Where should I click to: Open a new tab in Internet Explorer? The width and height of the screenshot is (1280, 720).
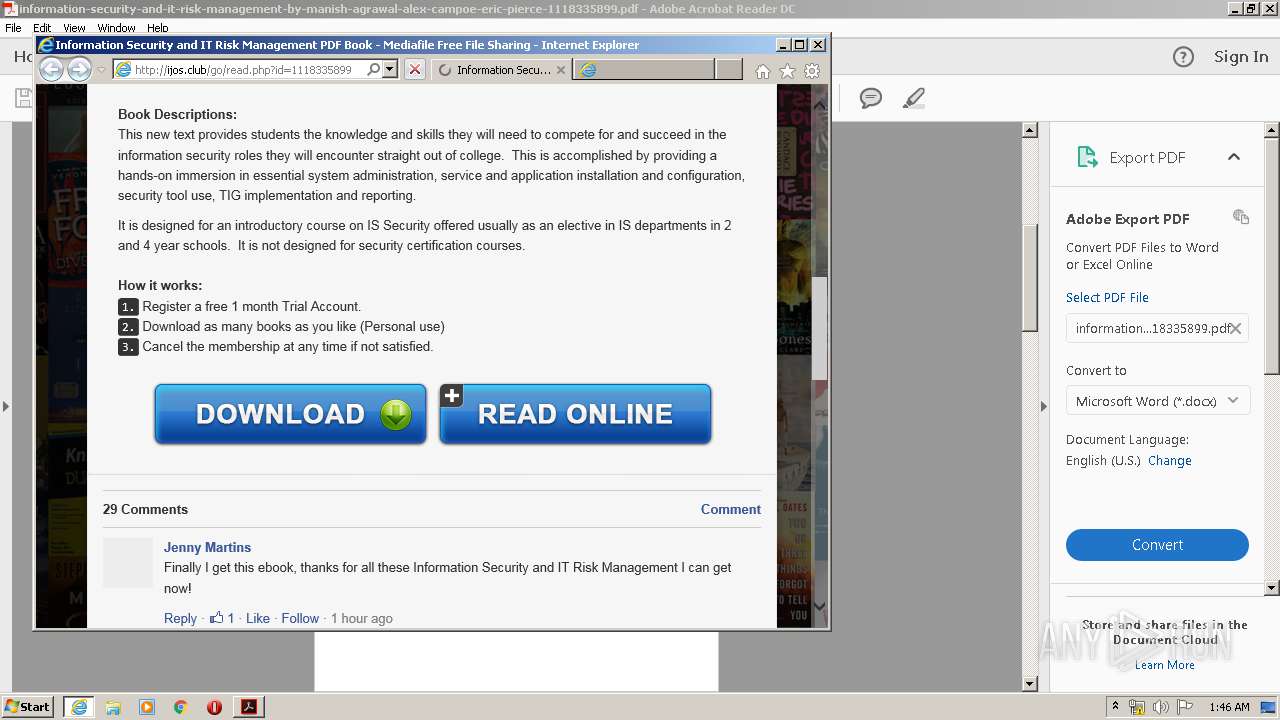pos(729,70)
